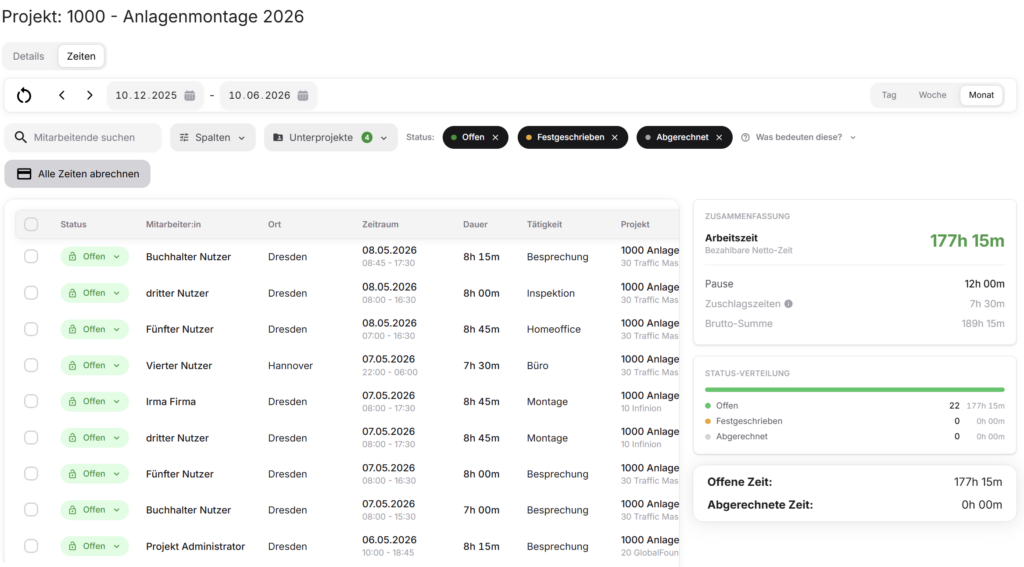
Task: Select the Woche view
Action: point(932,95)
